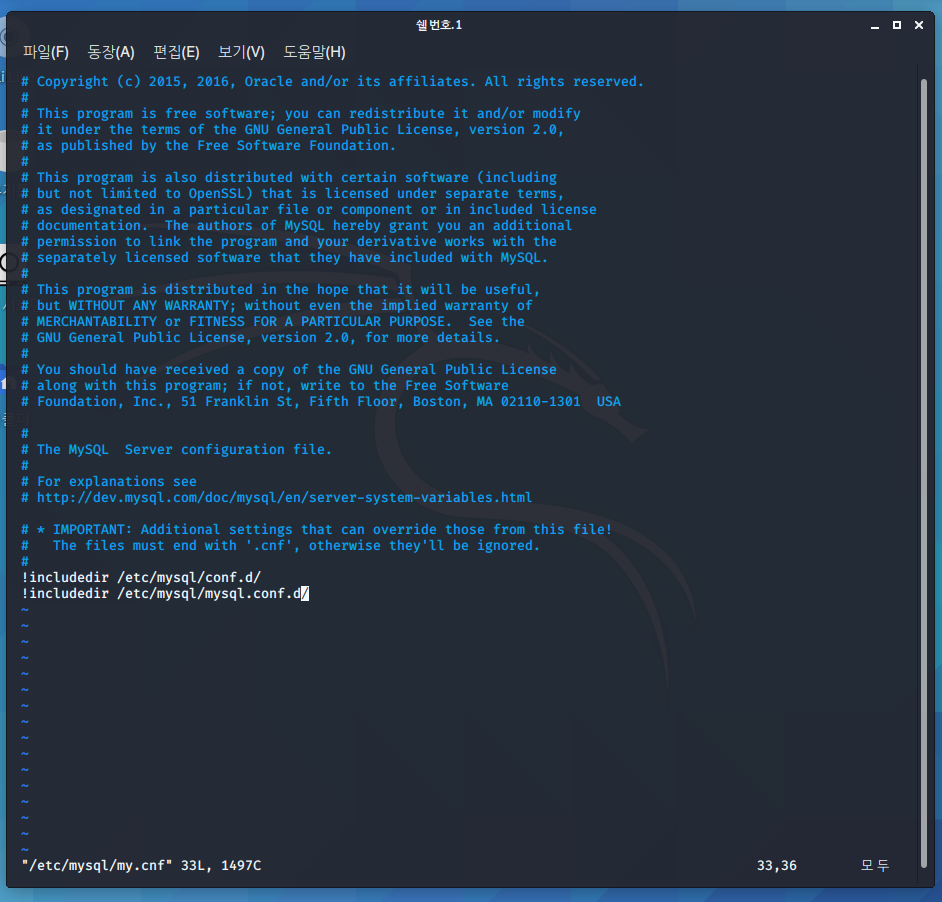
Task: Click the Copyright (c) 2015, 2016 line
Action: [332, 81]
